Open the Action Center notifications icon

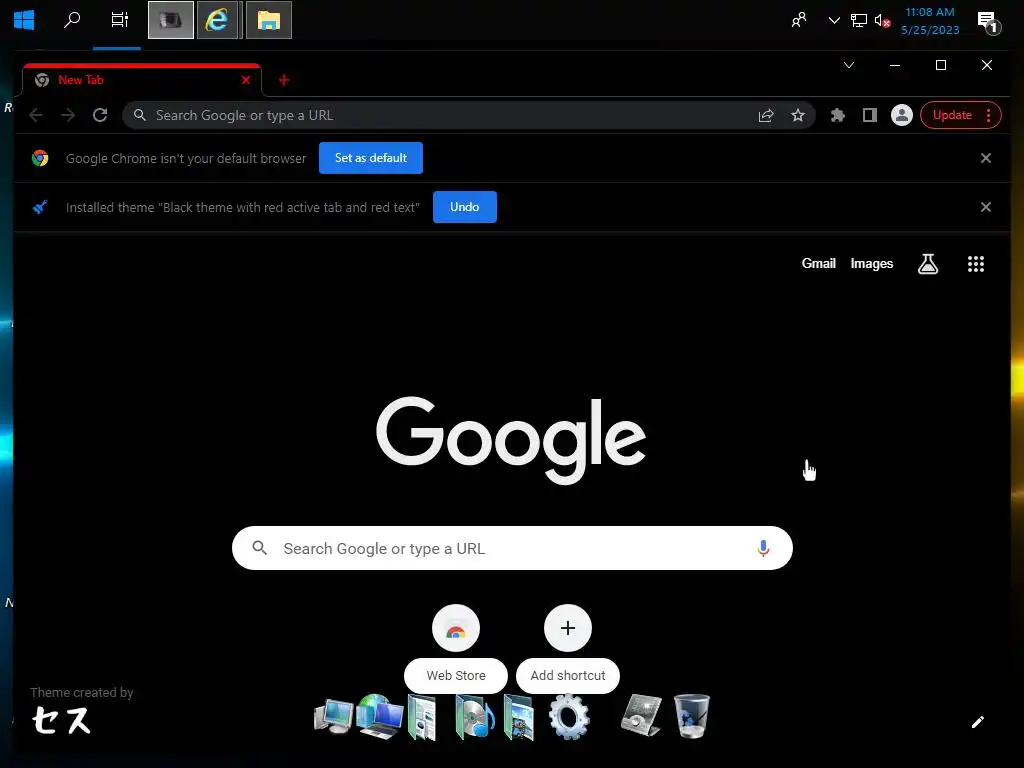(988, 22)
